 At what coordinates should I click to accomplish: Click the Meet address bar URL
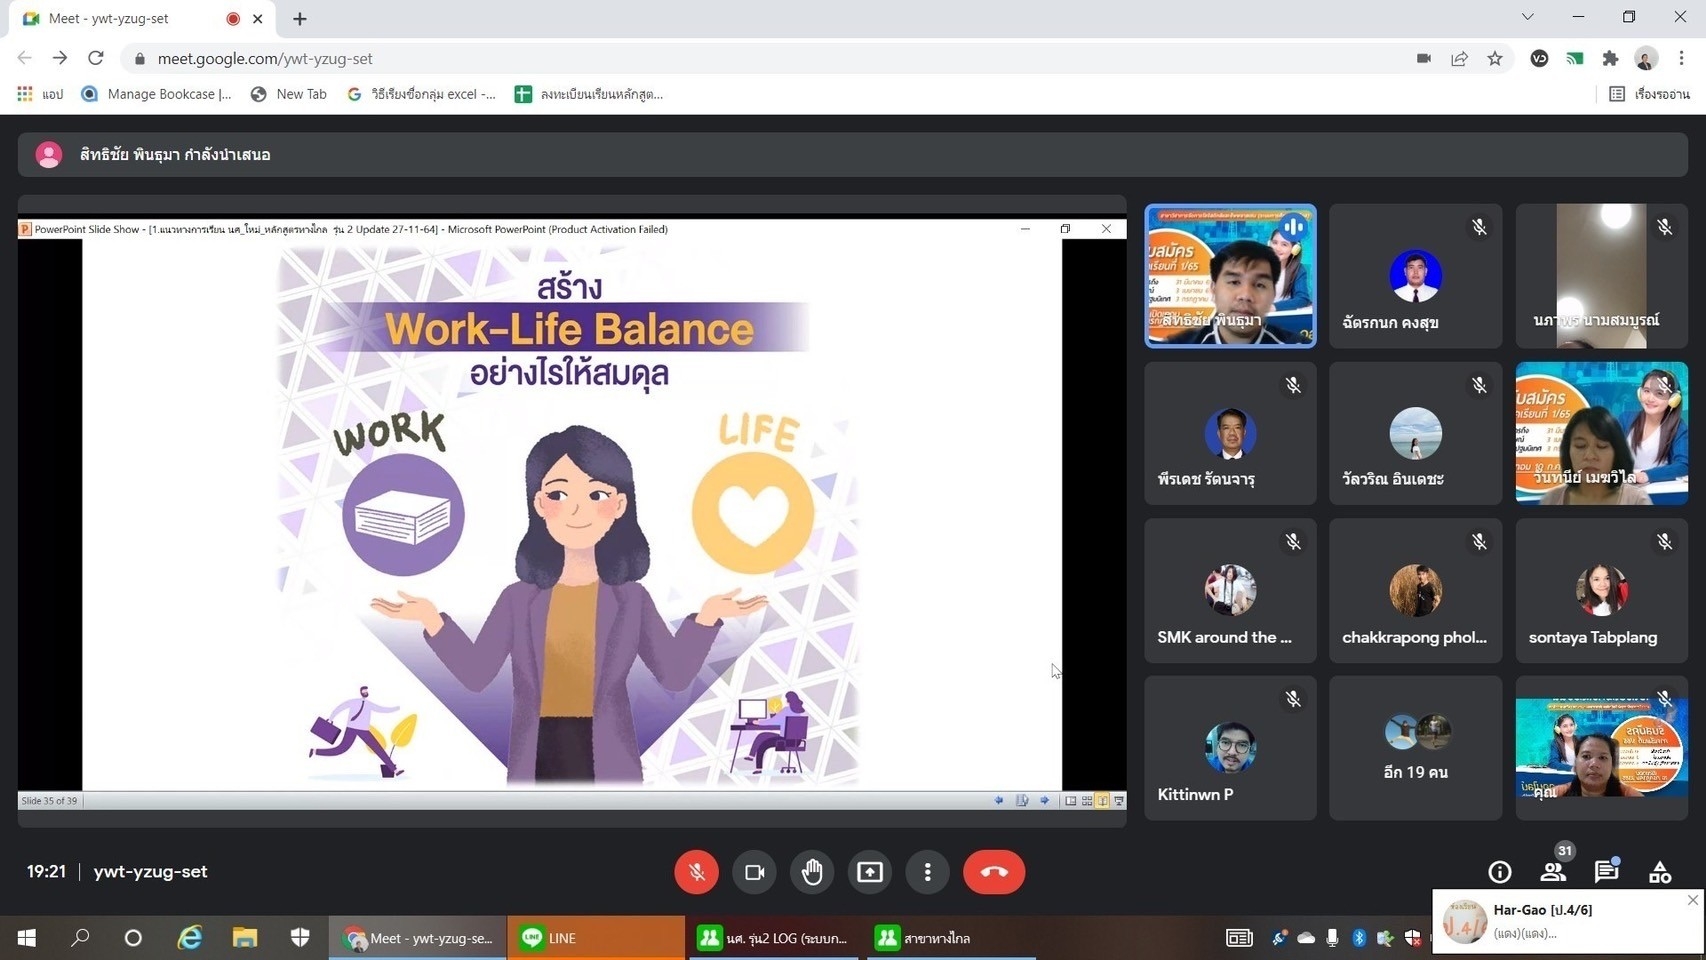click(265, 59)
